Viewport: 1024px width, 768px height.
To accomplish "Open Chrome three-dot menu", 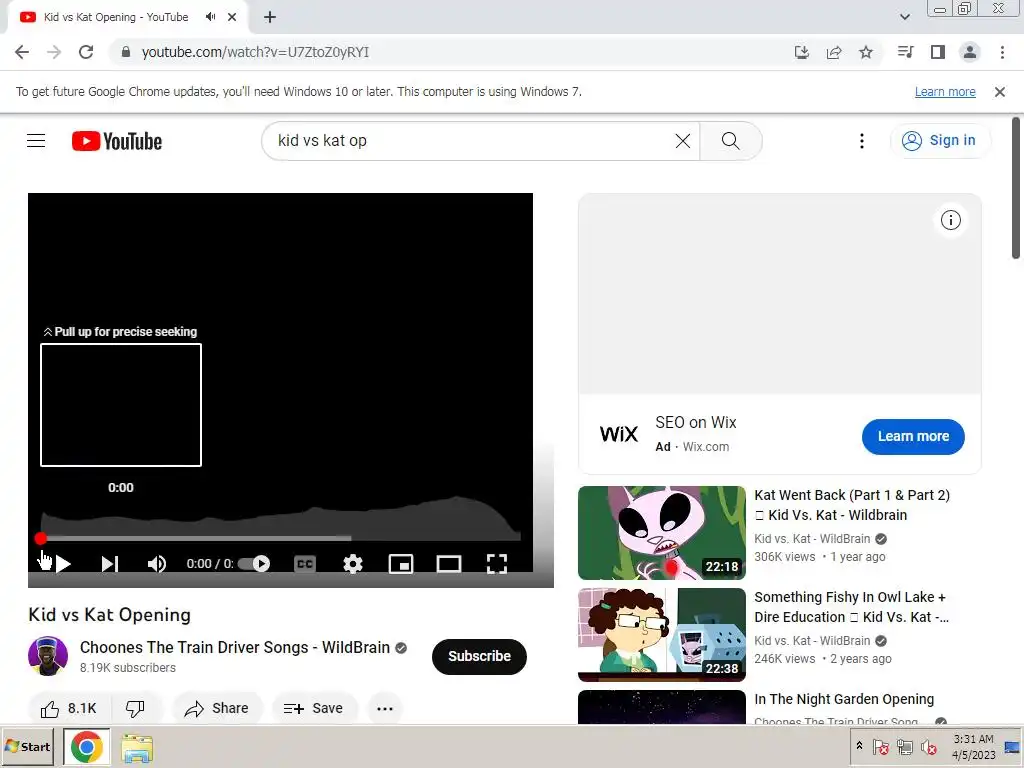I will [x=1002, y=52].
